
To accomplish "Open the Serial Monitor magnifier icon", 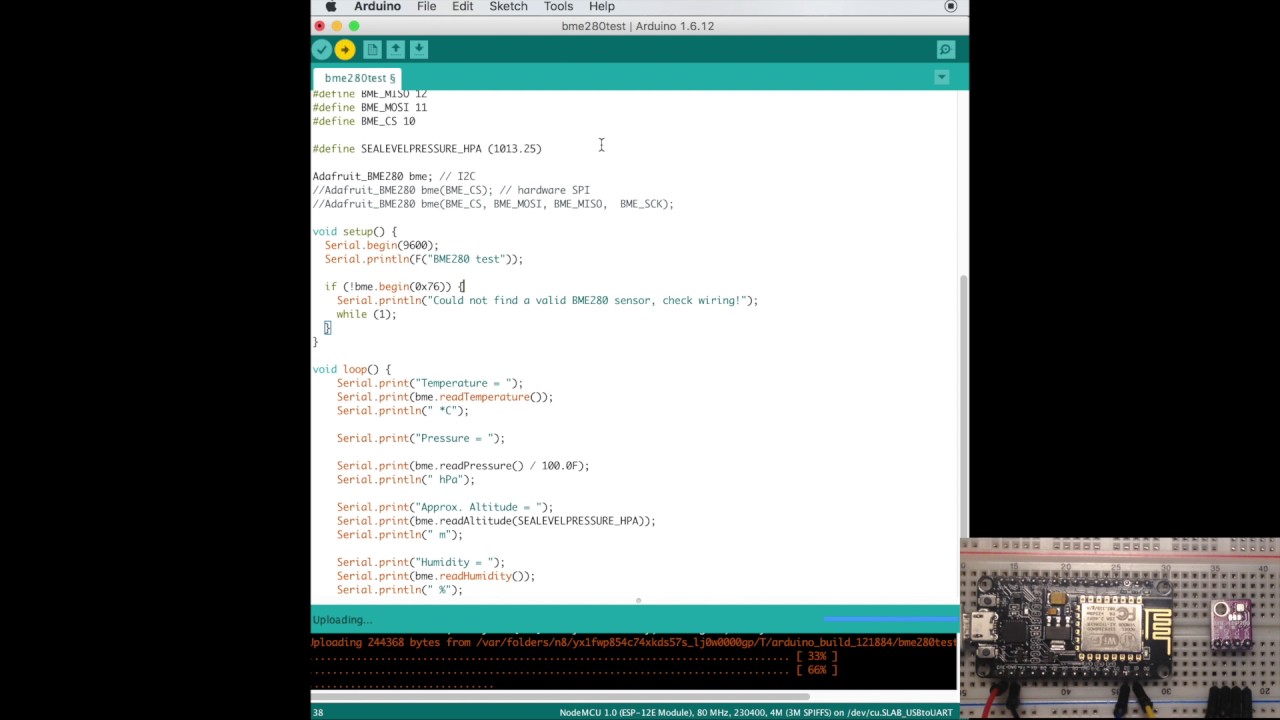I will click(x=945, y=50).
